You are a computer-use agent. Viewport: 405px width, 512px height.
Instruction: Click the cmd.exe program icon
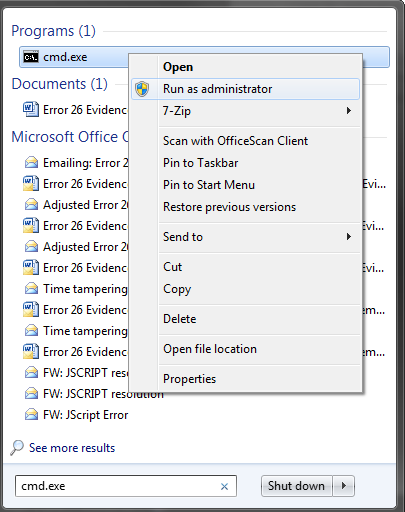tap(31, 57)
